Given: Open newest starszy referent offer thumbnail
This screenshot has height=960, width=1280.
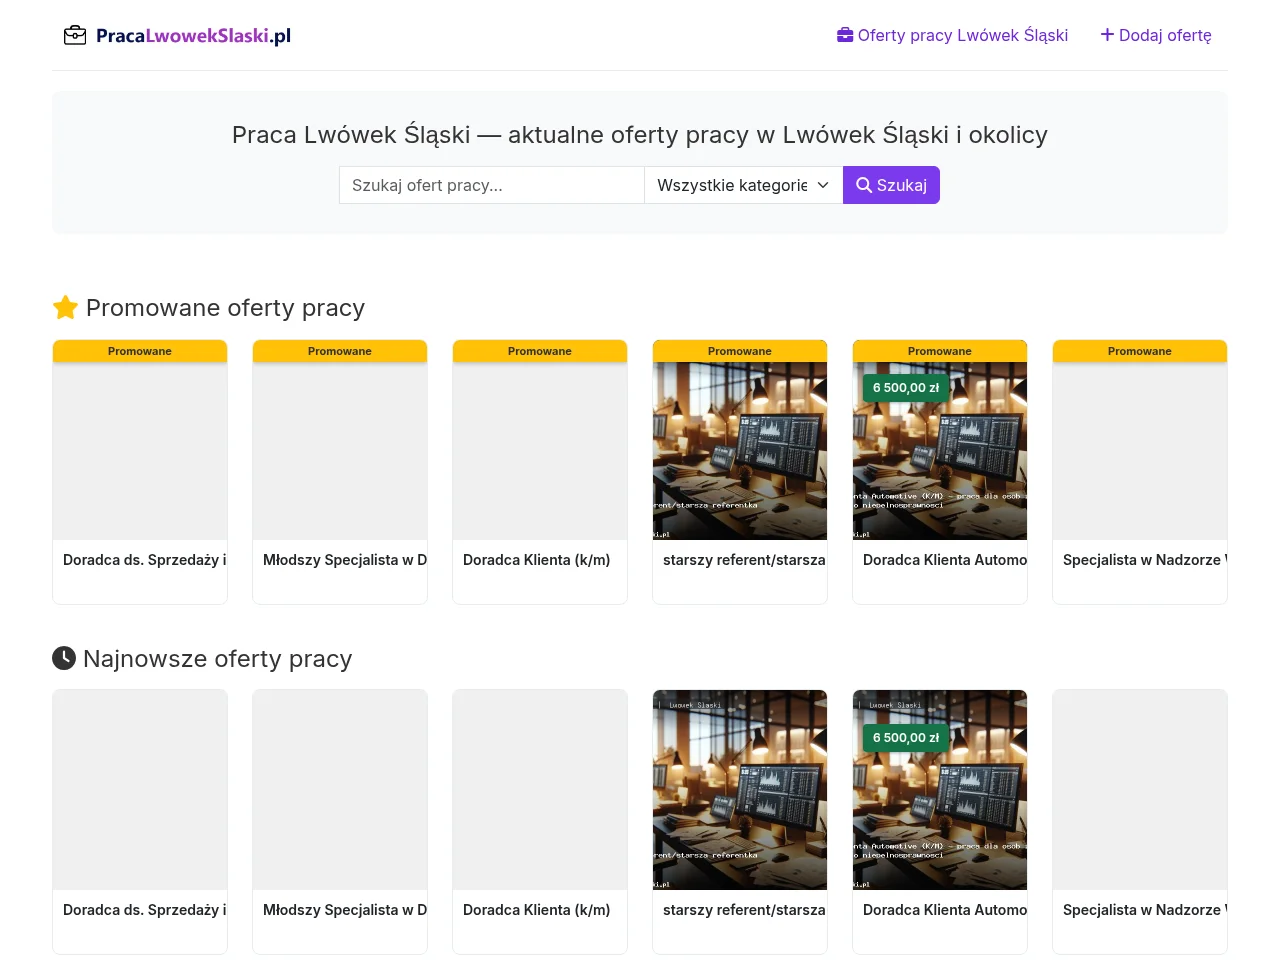Looking at the screenshot, I should coord(740,790).
